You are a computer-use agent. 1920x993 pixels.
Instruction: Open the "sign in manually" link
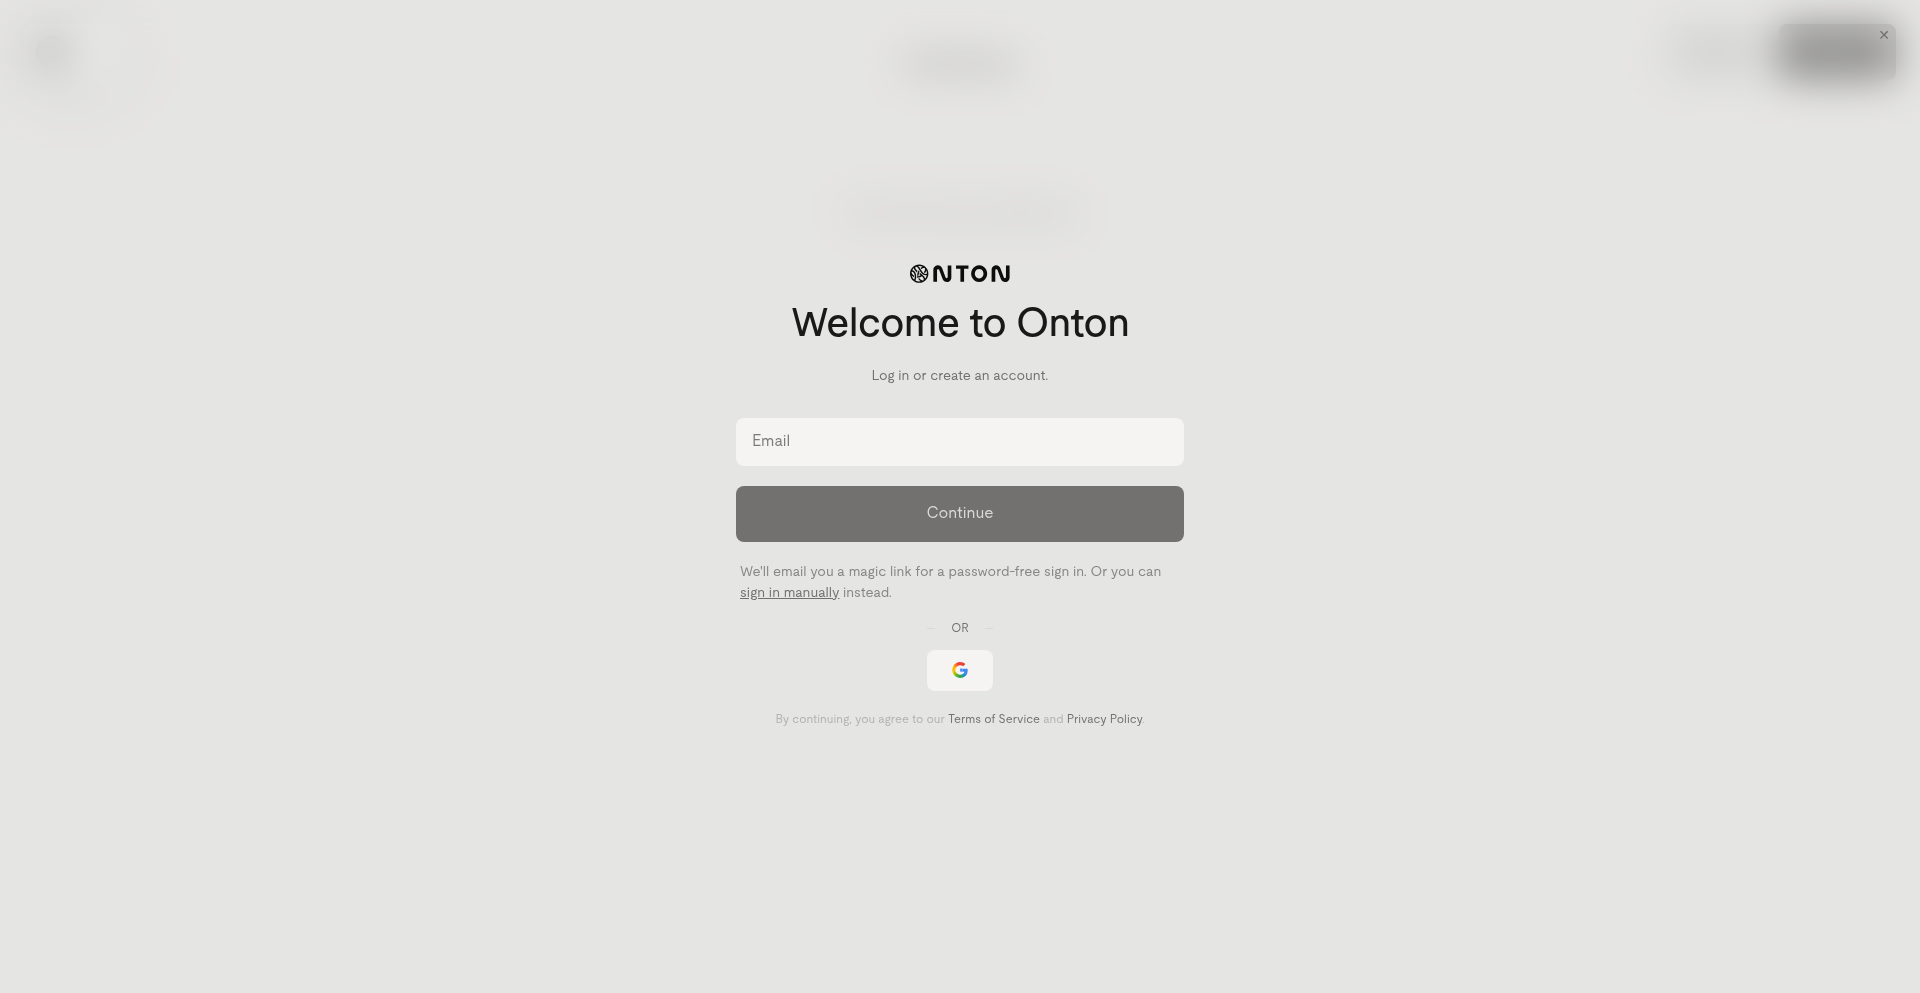tap(789, 593)
